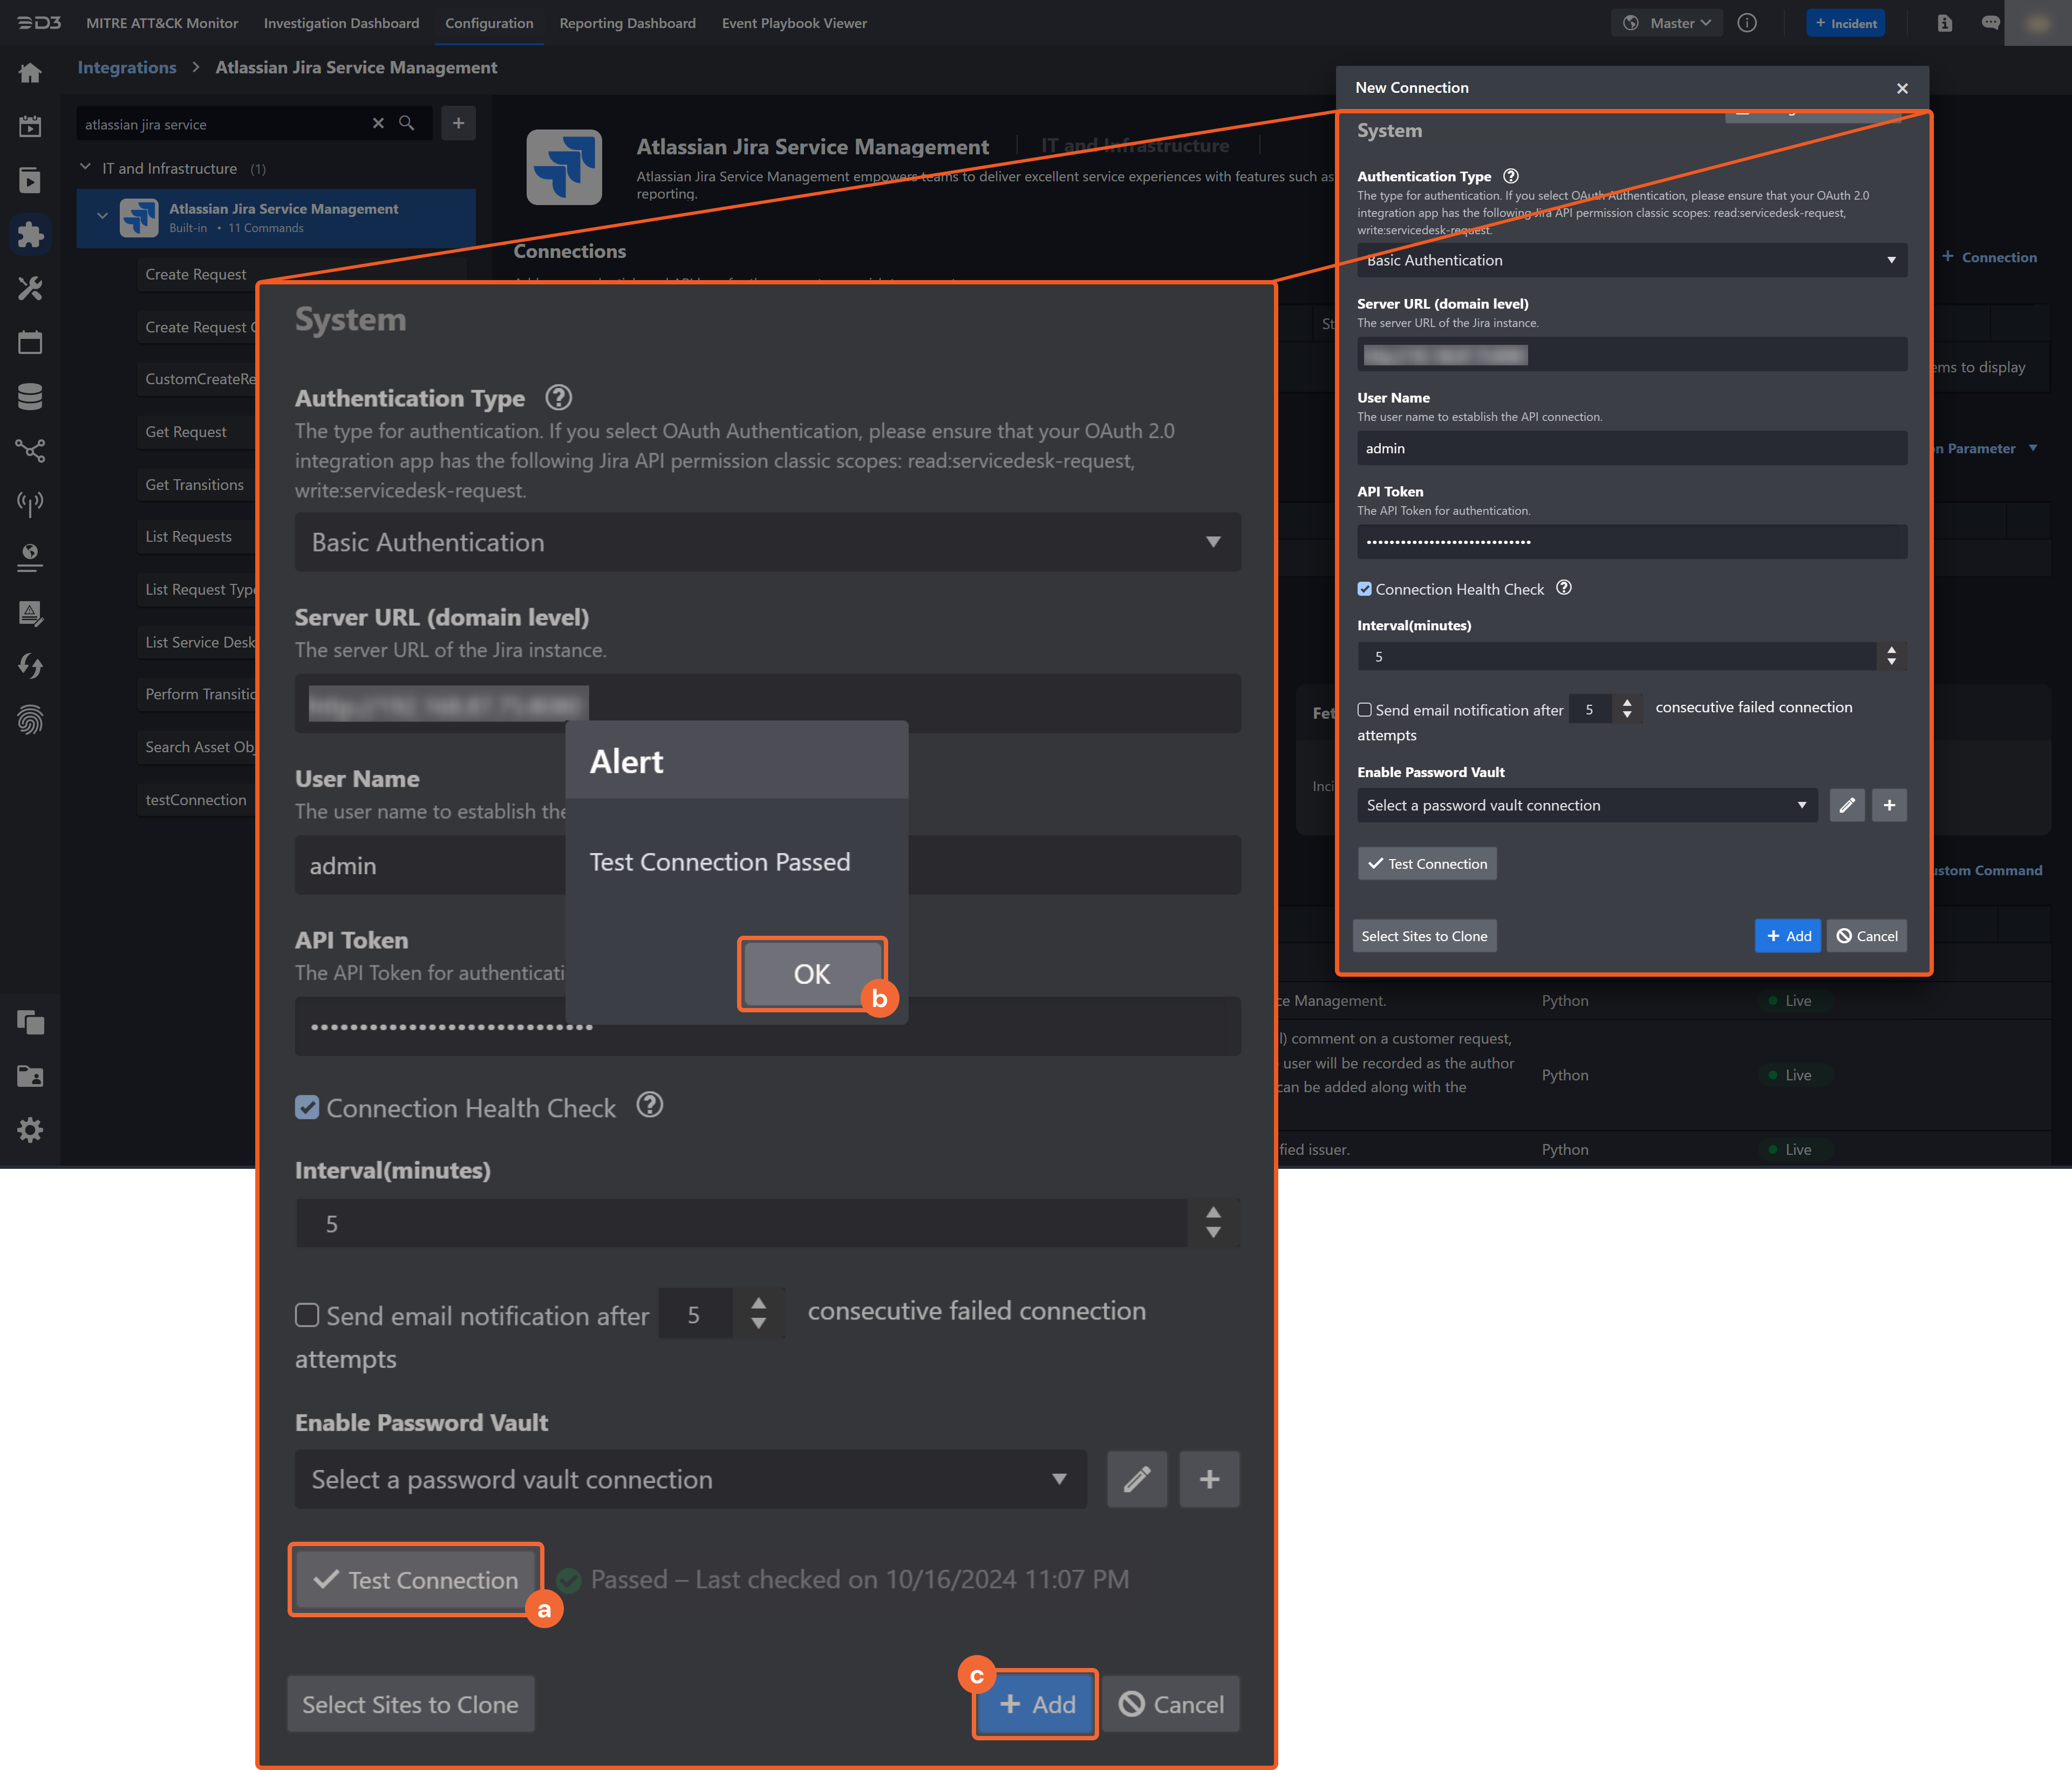
Task: Click the pencil edit icon beside password vault
Action: (x=1136, y=1479)
